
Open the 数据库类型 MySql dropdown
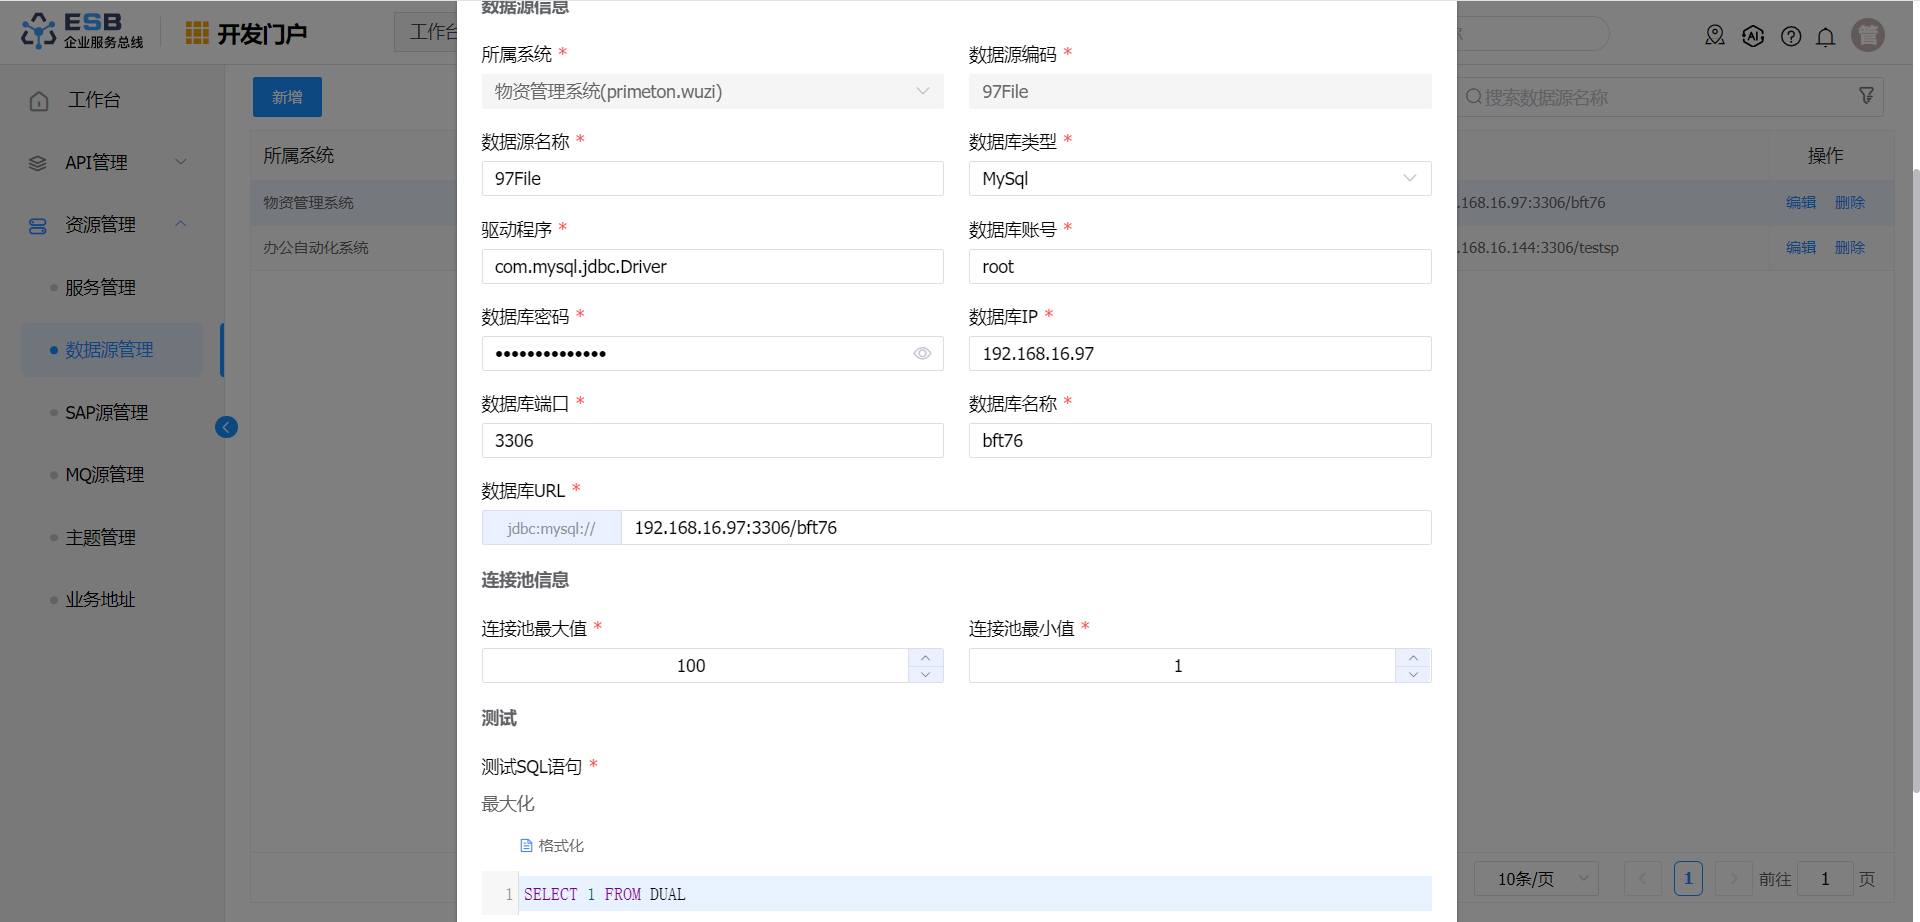coord(1200,179)
